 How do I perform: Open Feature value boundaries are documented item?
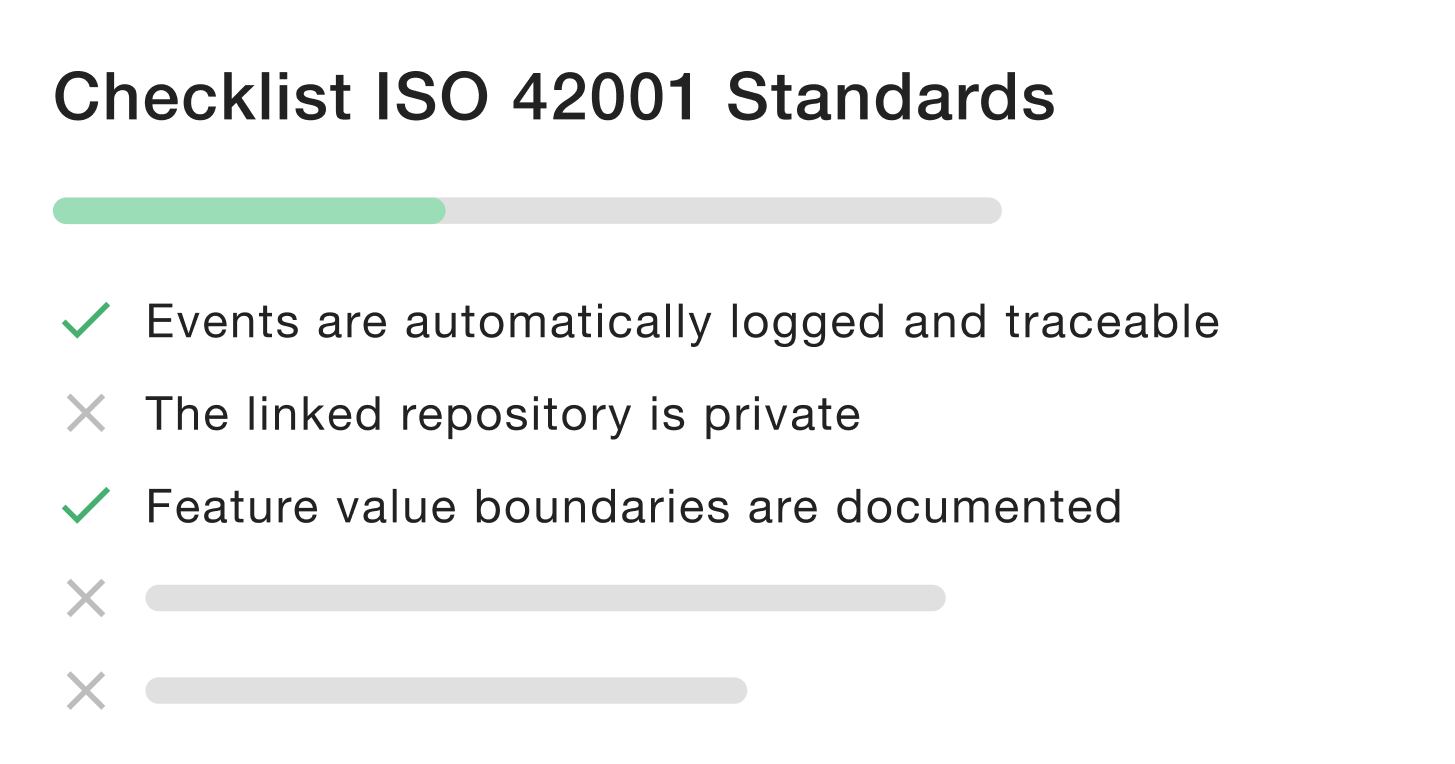634,506
